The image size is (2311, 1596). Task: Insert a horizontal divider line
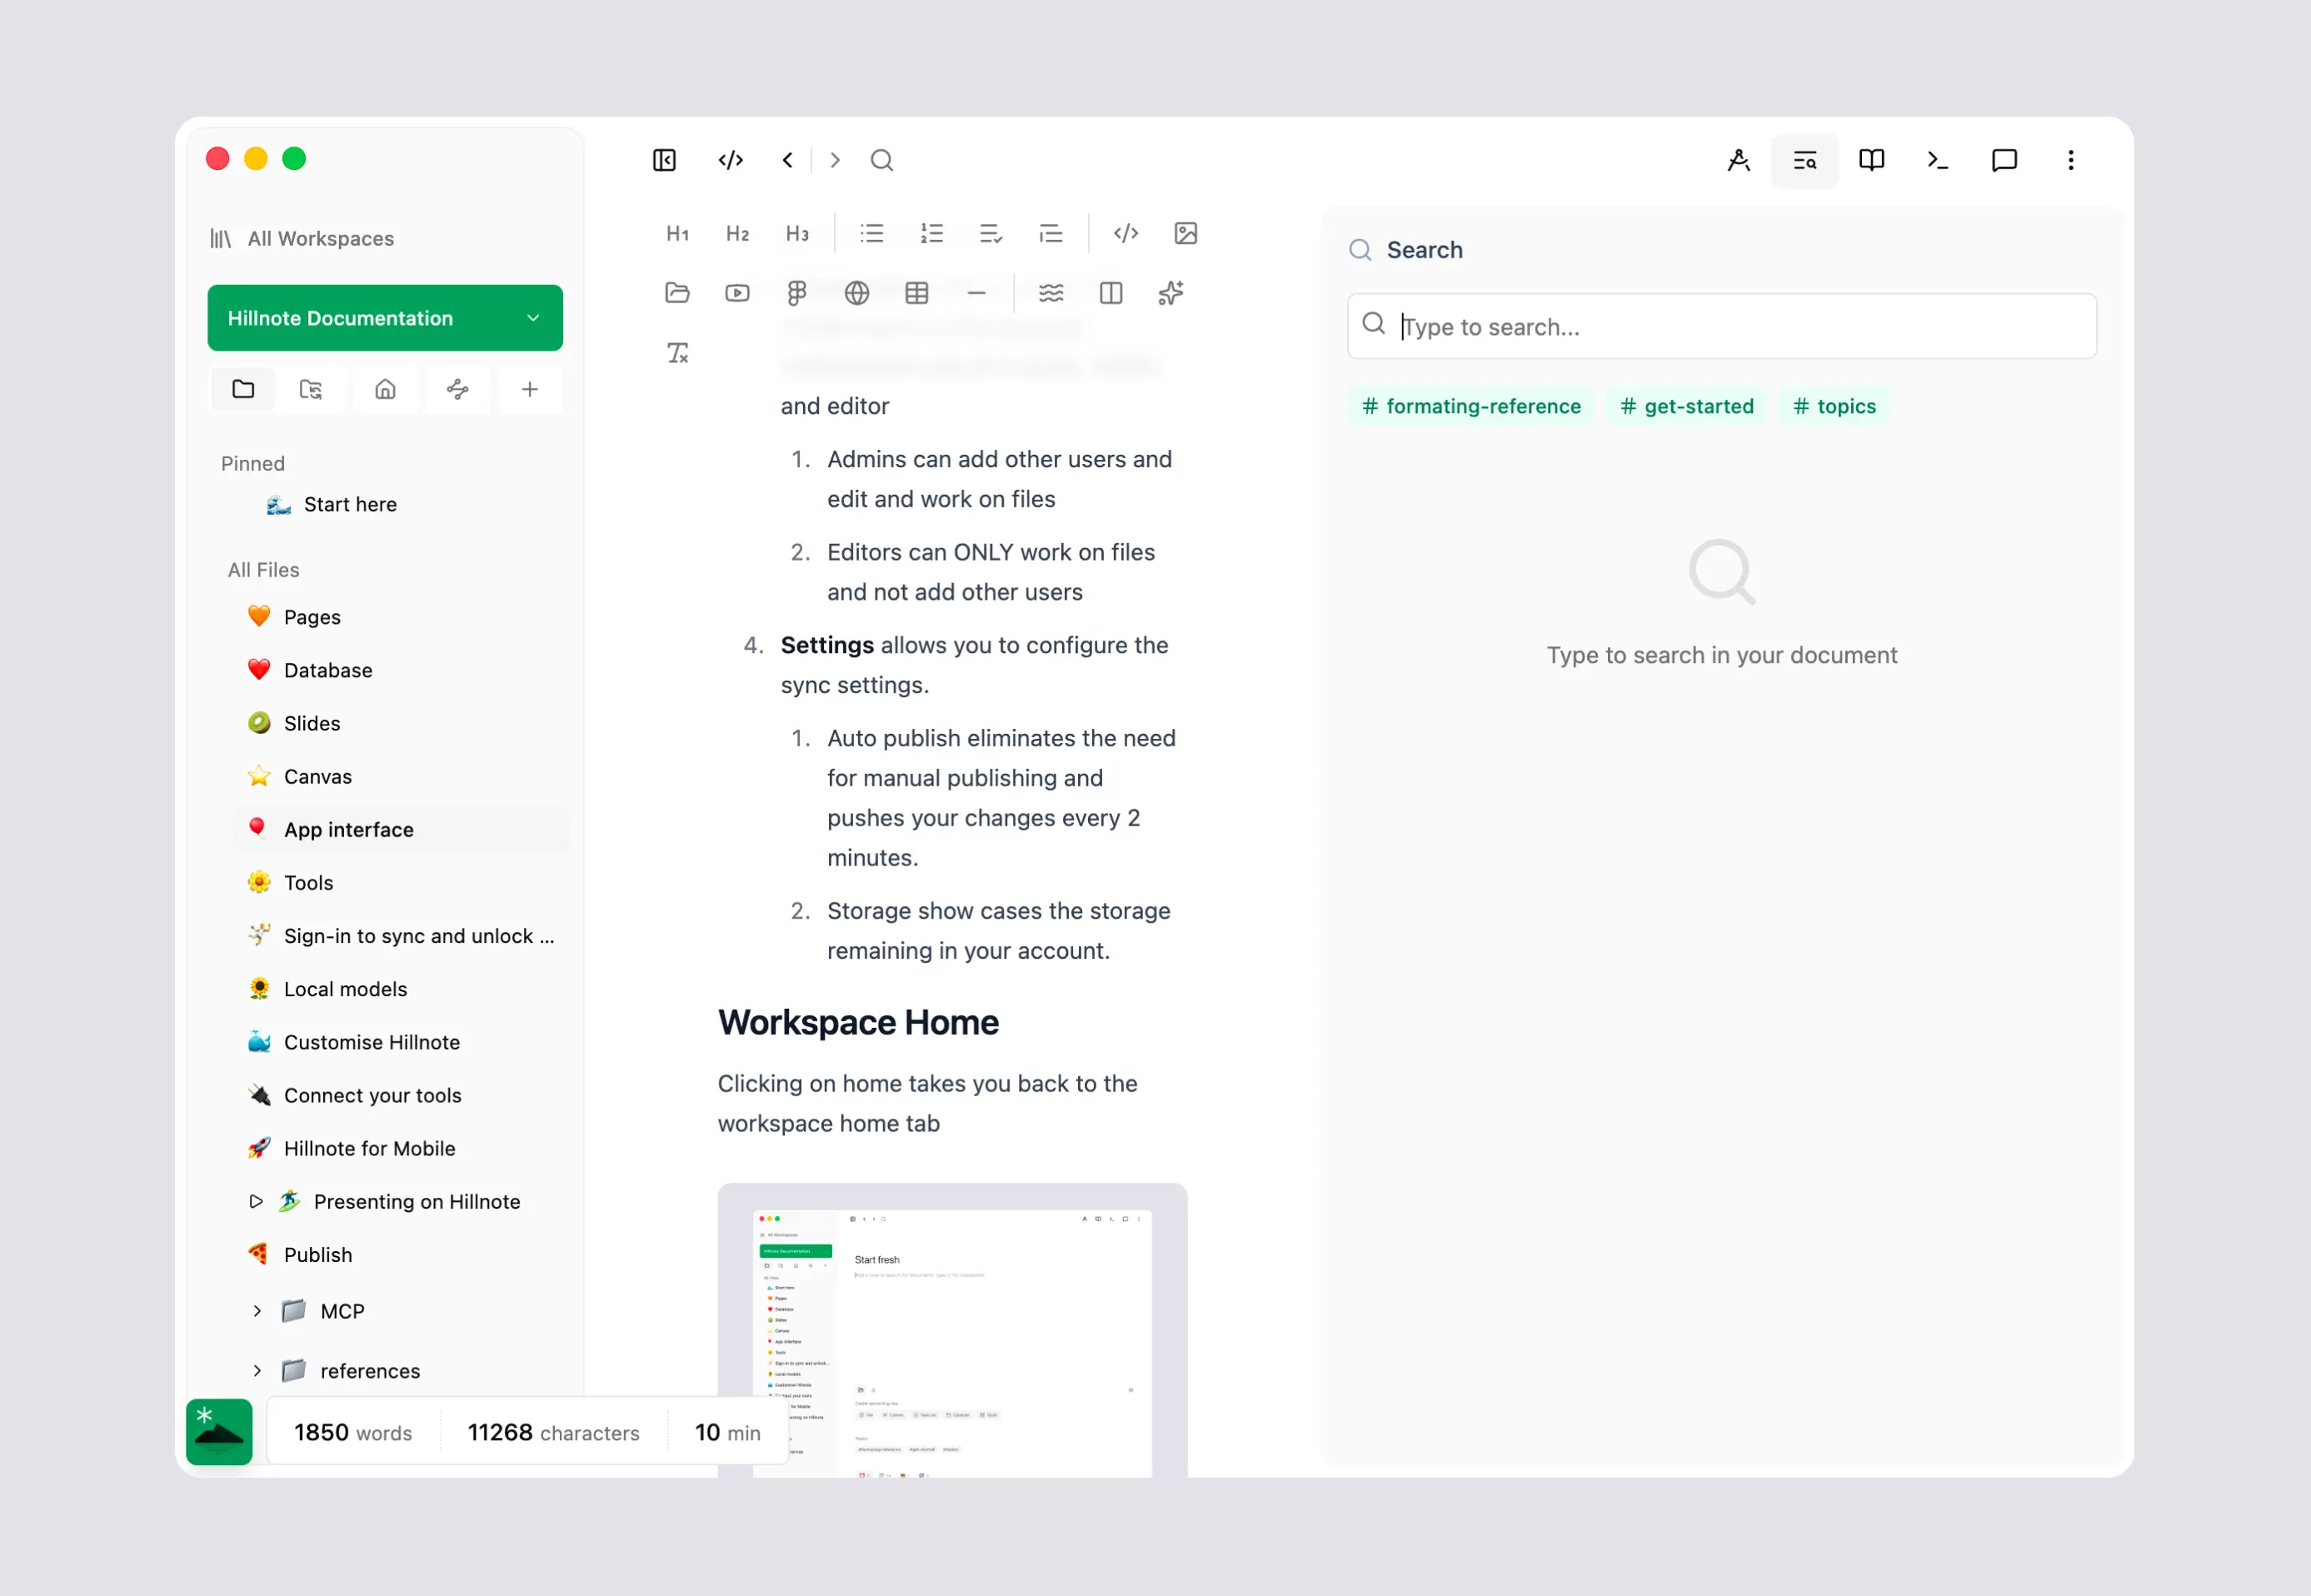(977, 292)
